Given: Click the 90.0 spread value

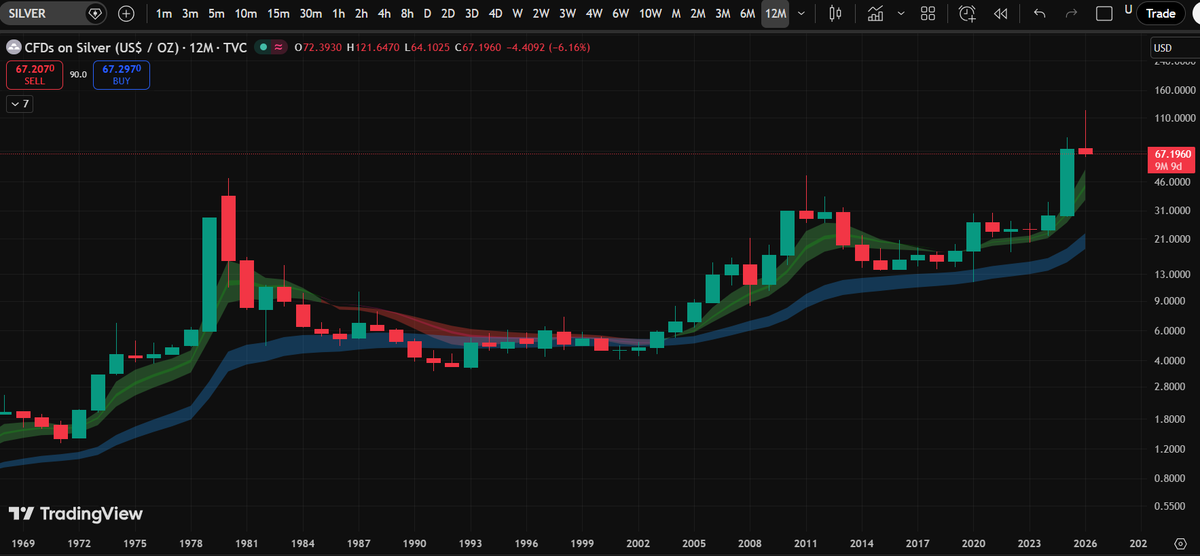Looking at the screenshot, I should (x=78, y=75).
